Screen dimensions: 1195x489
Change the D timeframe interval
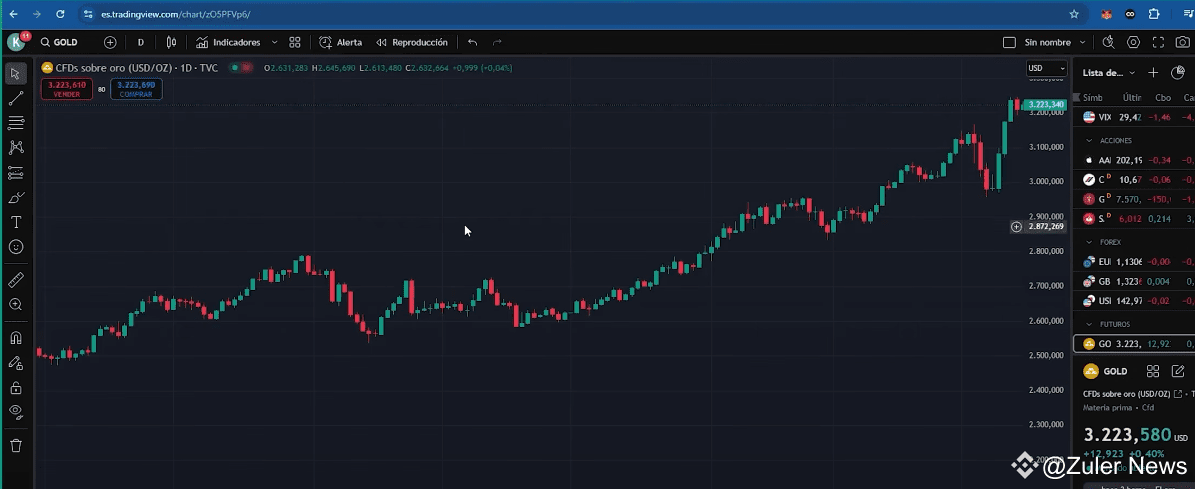tap(140, 43)
